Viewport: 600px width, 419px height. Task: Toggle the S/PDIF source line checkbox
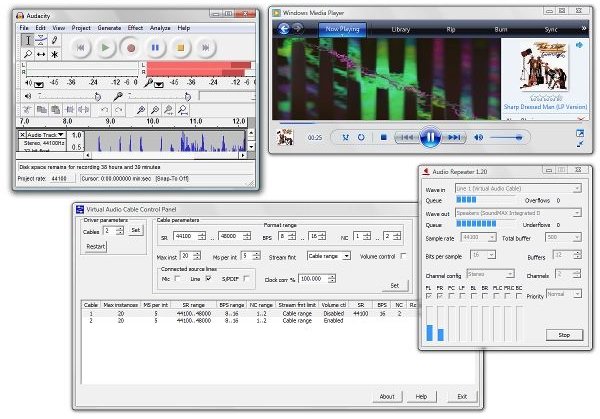(x=246, y=278)
